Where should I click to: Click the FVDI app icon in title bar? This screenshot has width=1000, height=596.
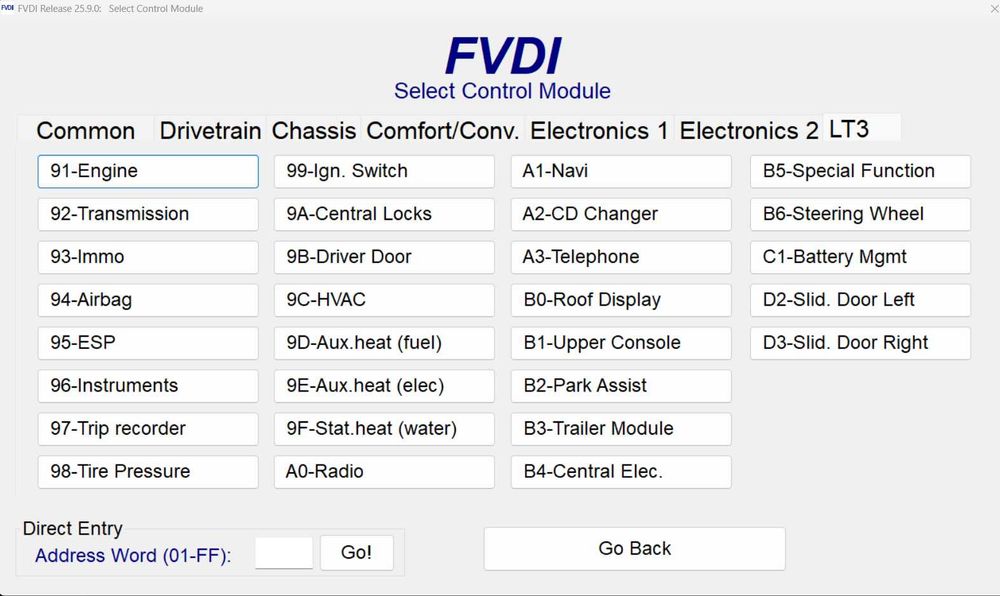(8, 8)
